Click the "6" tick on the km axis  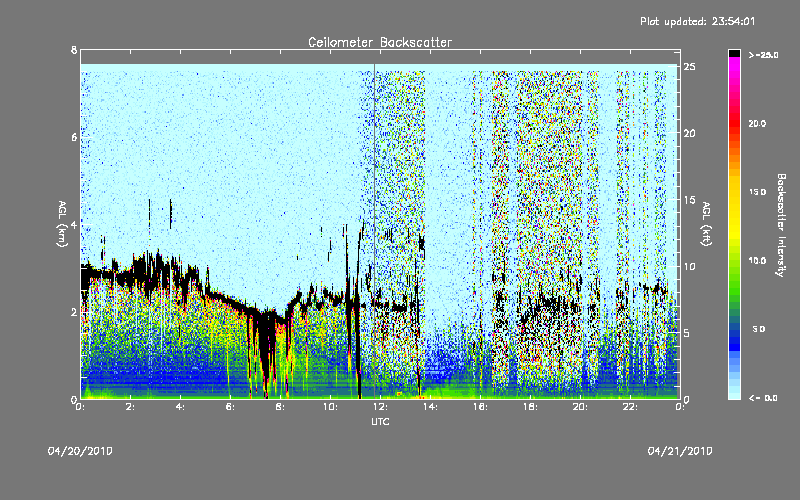74,137
